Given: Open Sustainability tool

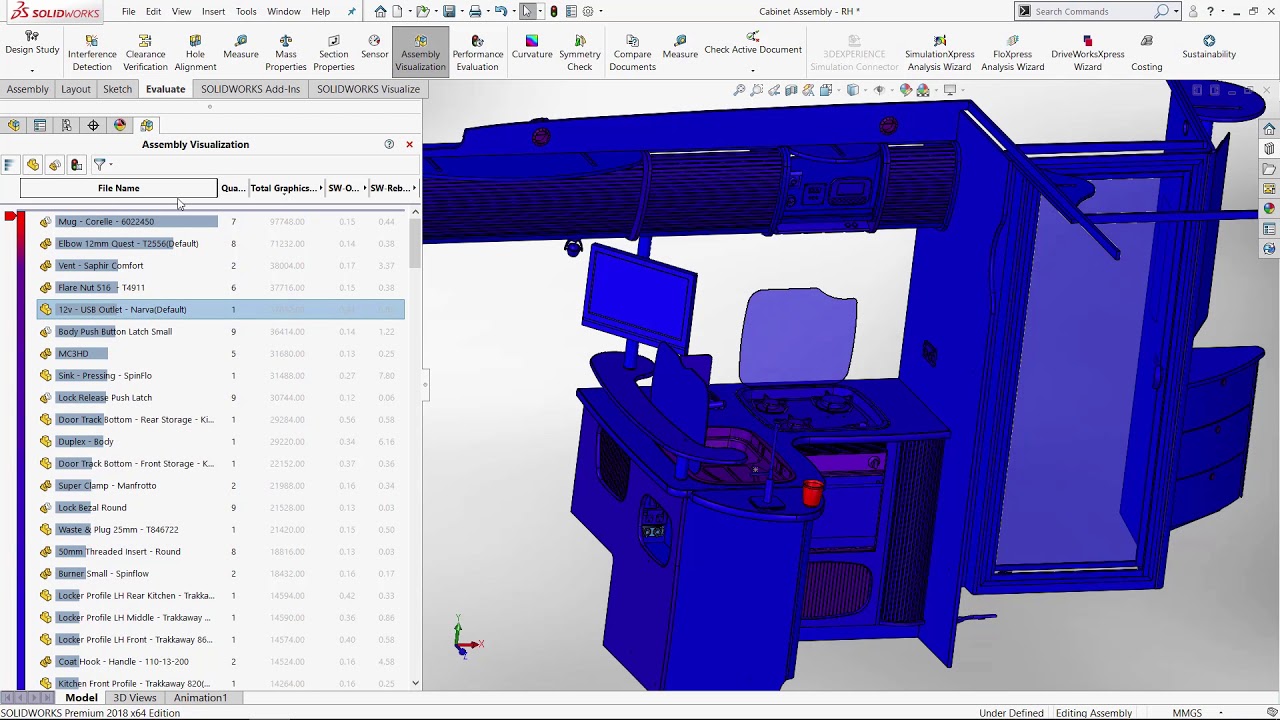Looking at the screenshot, I should coord(1209,47).
